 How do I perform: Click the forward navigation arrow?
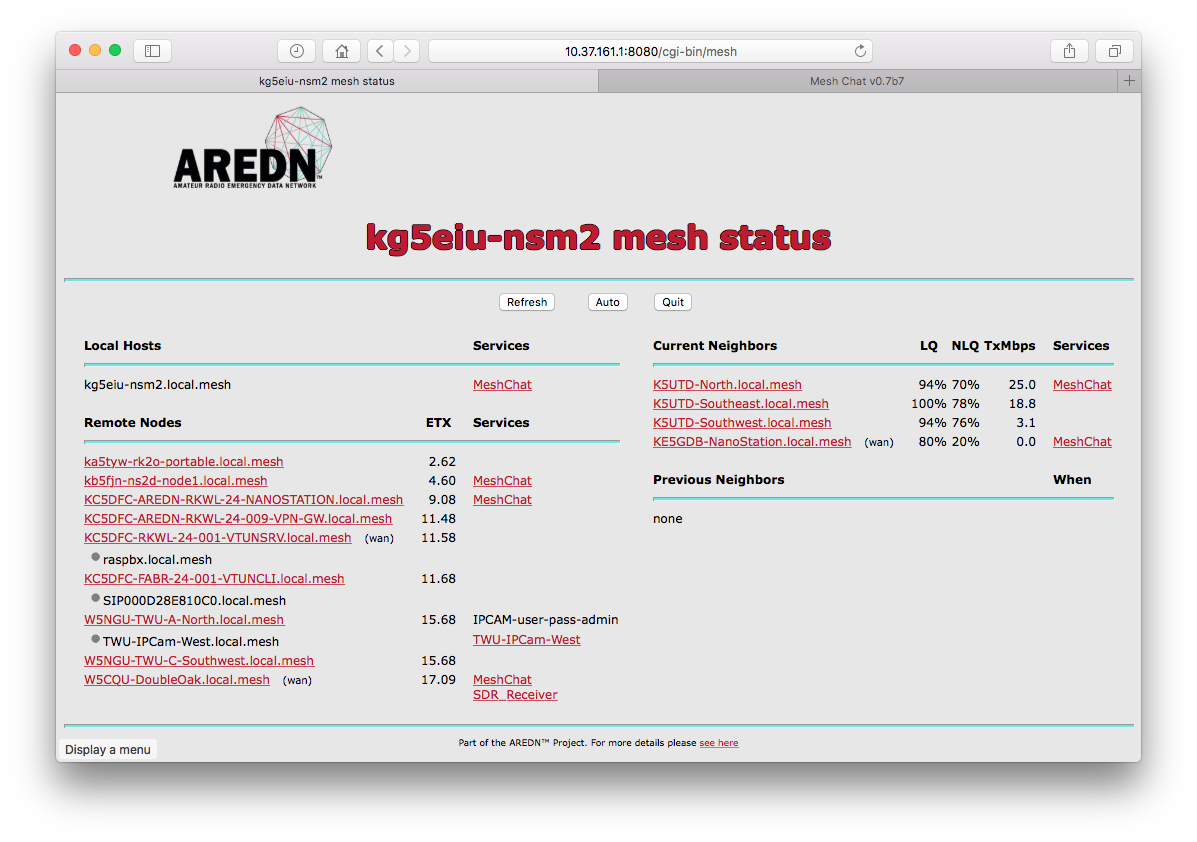[x=407, y=50]
